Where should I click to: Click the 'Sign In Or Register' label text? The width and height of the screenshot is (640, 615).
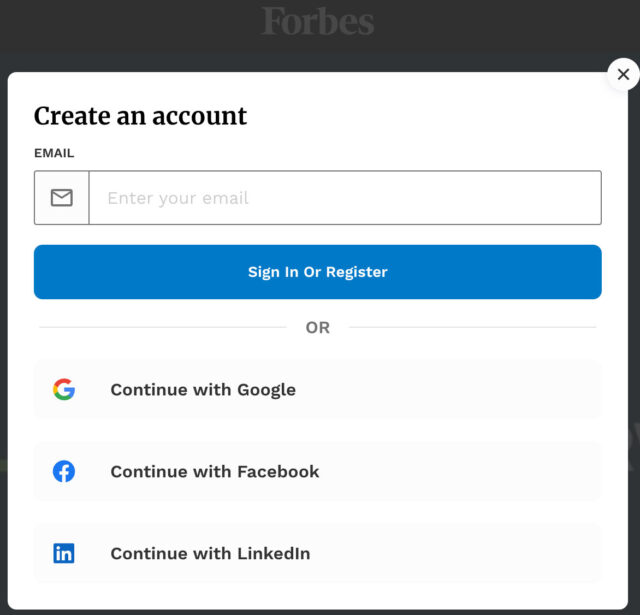318,272
